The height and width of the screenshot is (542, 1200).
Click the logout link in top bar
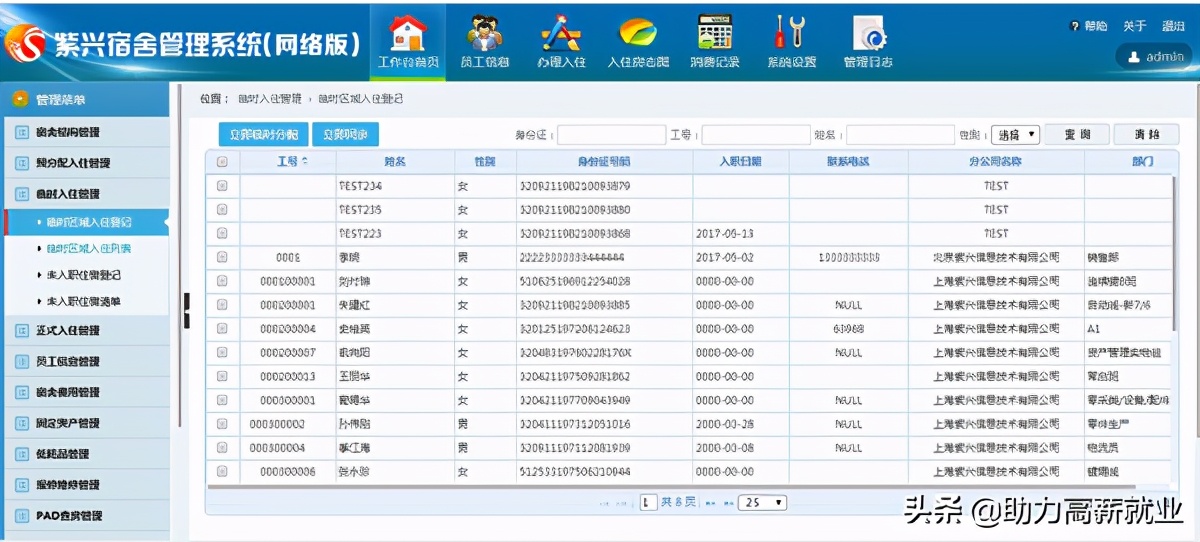click(x=1173, y=26)
